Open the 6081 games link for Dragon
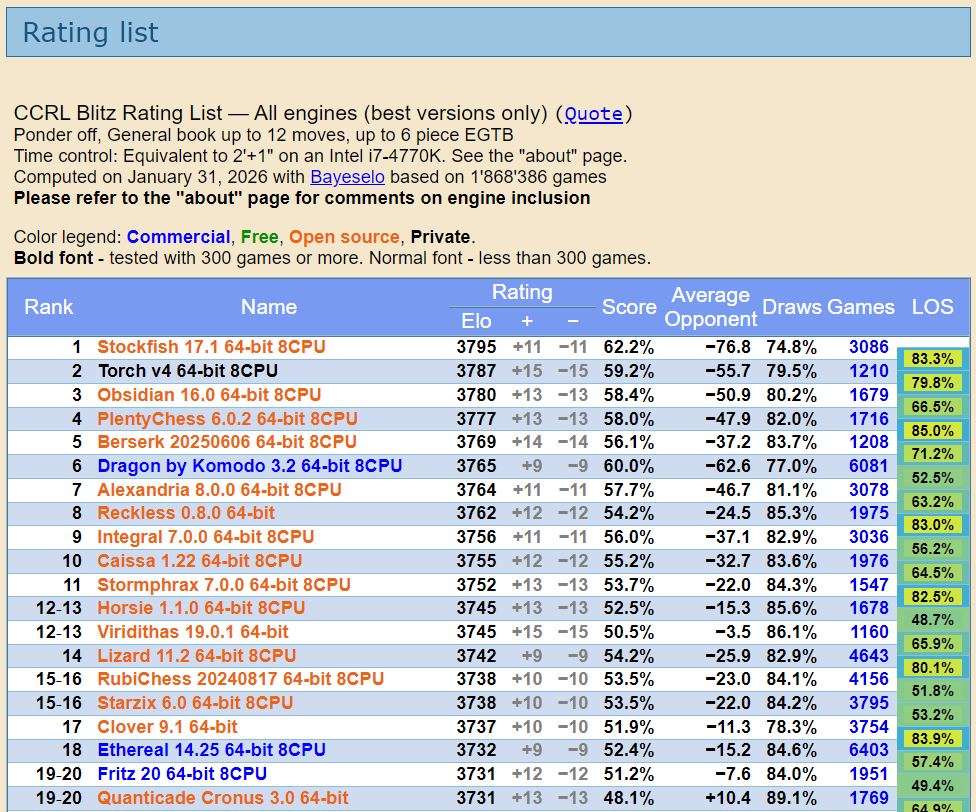Image resolution: width=976 pixels, height=812 pixels. [x=868, y=466]
